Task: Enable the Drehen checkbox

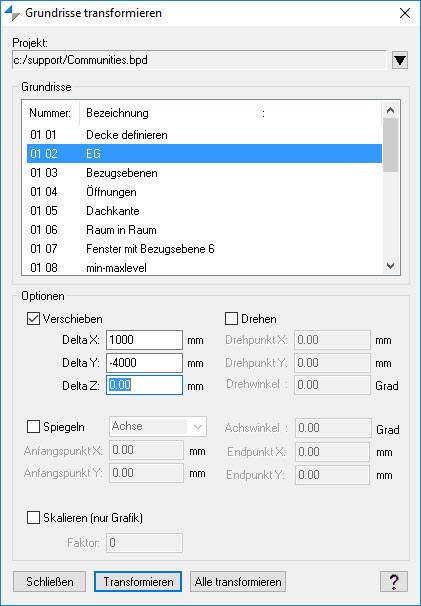Action: pyautogui.click(x=231, y=319)
